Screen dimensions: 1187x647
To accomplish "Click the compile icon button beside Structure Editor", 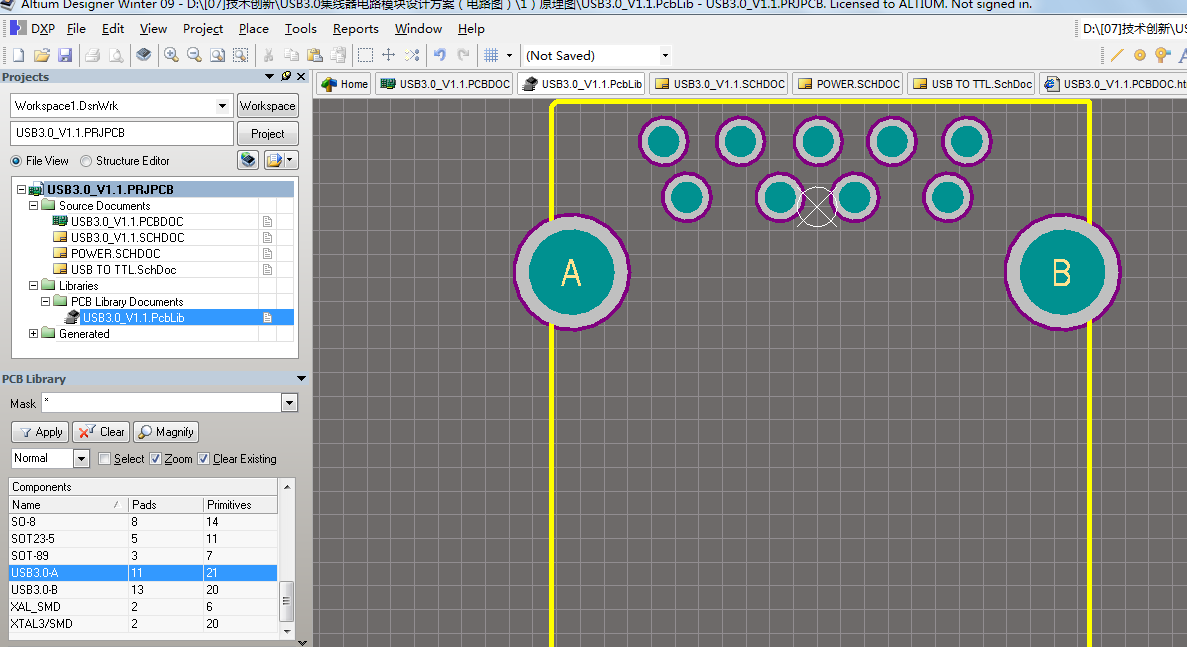I will pyautogui.click(x=248, y=160).
